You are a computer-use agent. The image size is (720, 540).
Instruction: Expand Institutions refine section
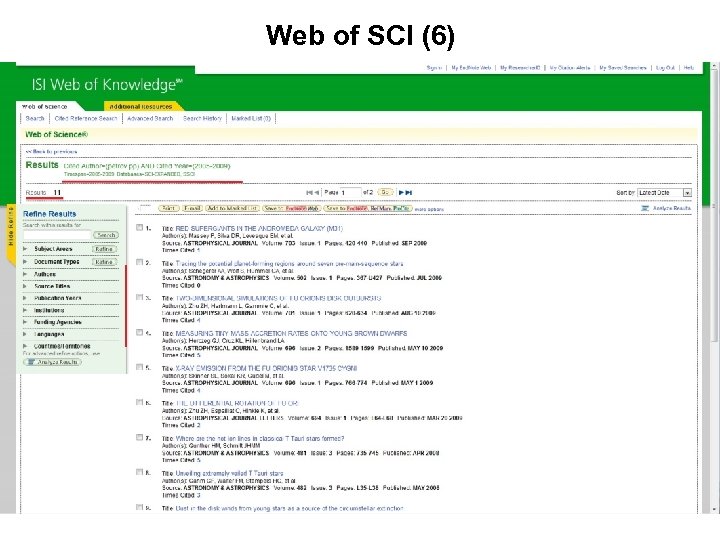[25, 310]
